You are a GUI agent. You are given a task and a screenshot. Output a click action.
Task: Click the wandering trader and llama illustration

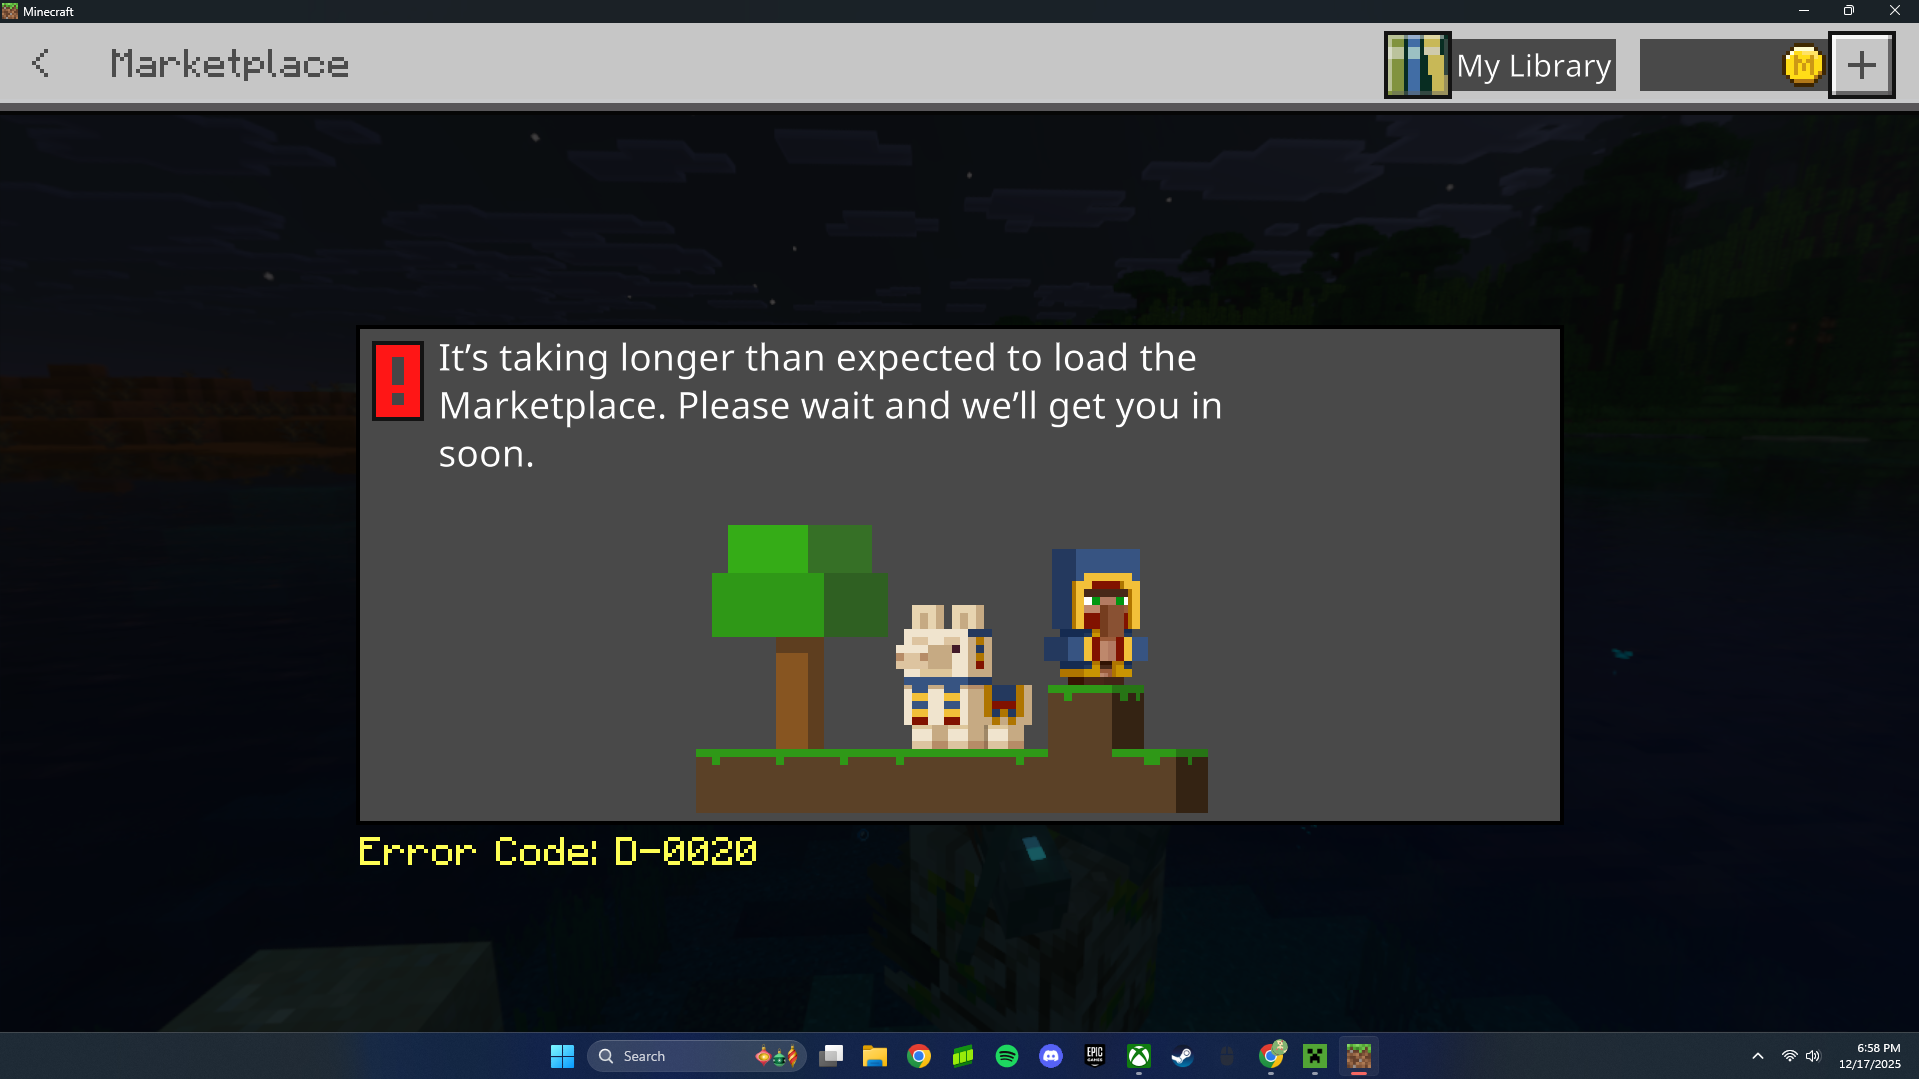[951, 668]
